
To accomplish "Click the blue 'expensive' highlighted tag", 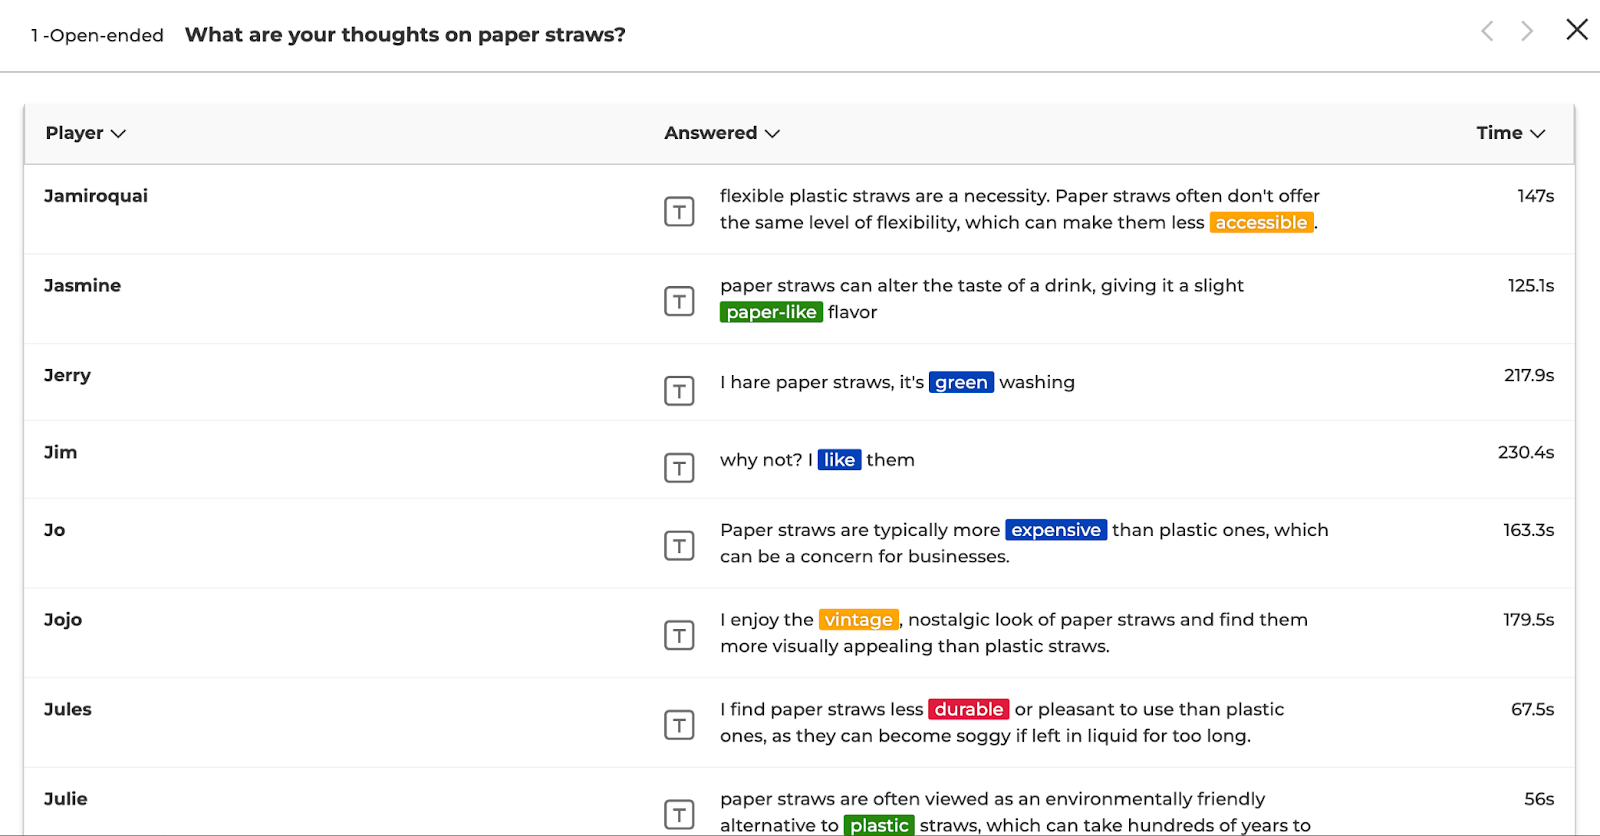I will 1055,530.
